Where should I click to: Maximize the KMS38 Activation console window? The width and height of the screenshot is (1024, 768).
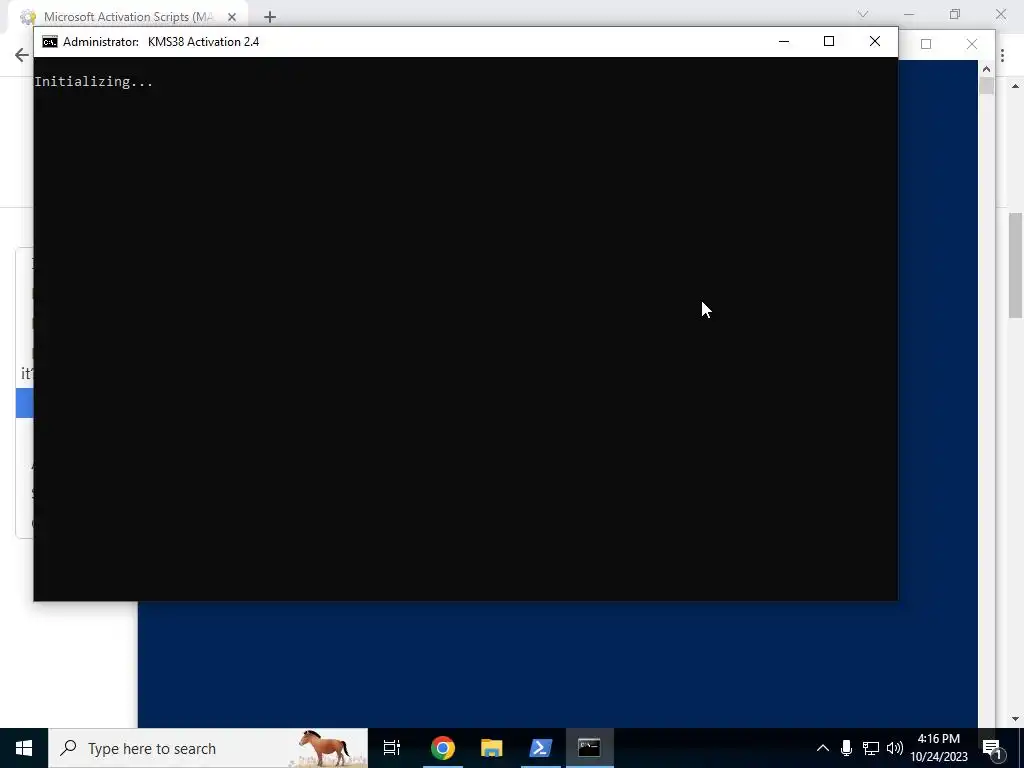(829, 41)
